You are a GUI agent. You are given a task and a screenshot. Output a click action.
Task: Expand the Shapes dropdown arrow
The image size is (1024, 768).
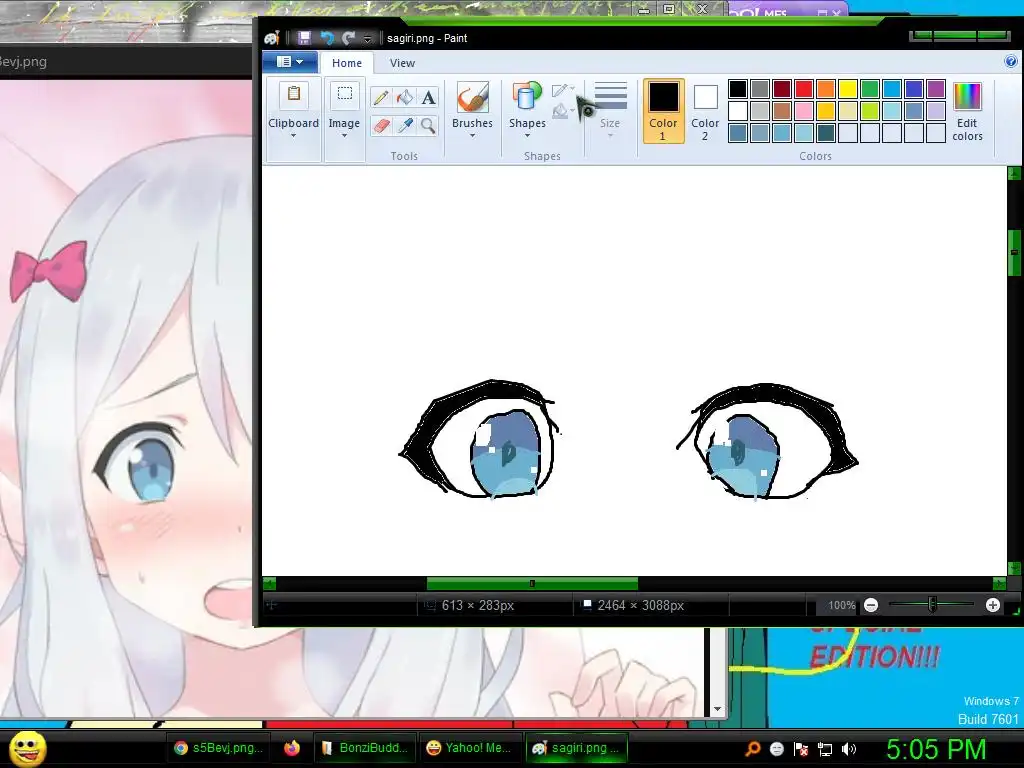coord(527,136)
